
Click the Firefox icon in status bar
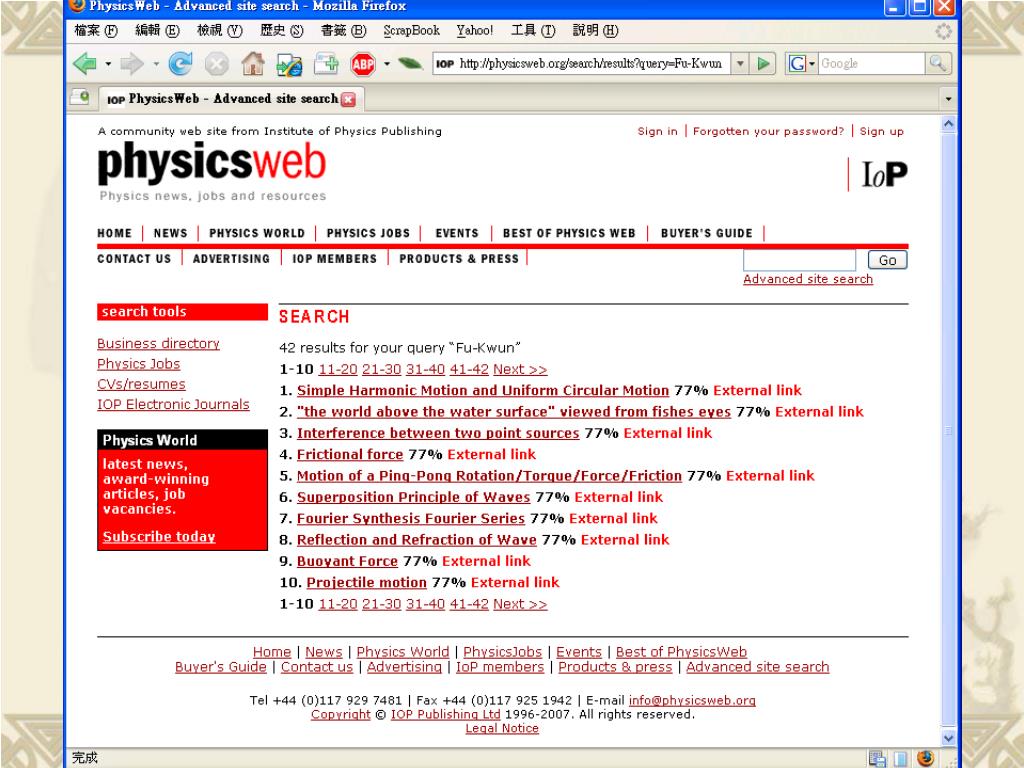pos(925,758)
